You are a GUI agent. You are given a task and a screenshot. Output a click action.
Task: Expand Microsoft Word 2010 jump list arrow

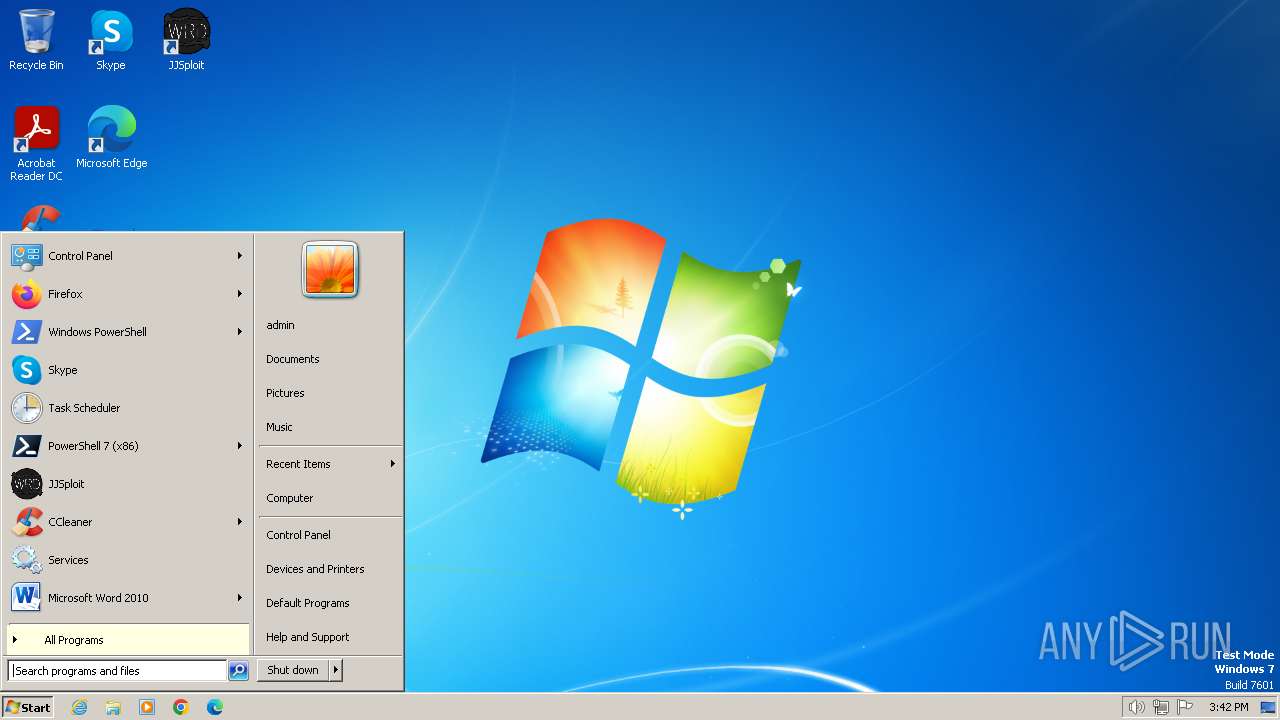pyautogui.click(x=240, y=598)
